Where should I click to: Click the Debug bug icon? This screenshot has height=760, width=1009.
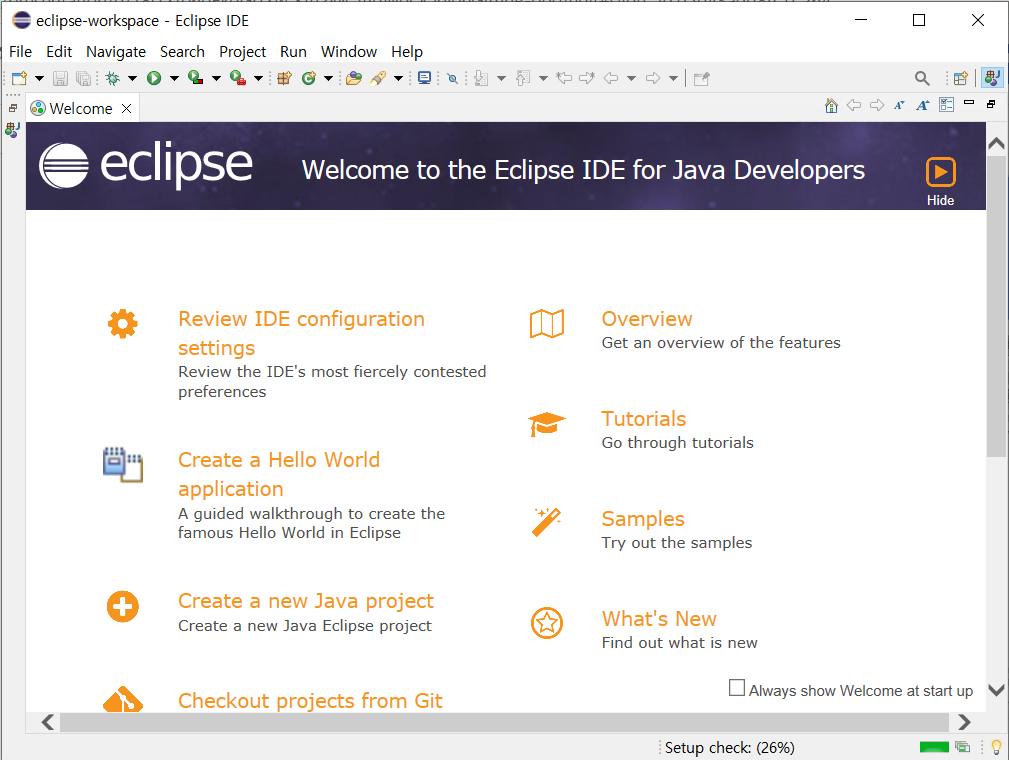[113, 79]
